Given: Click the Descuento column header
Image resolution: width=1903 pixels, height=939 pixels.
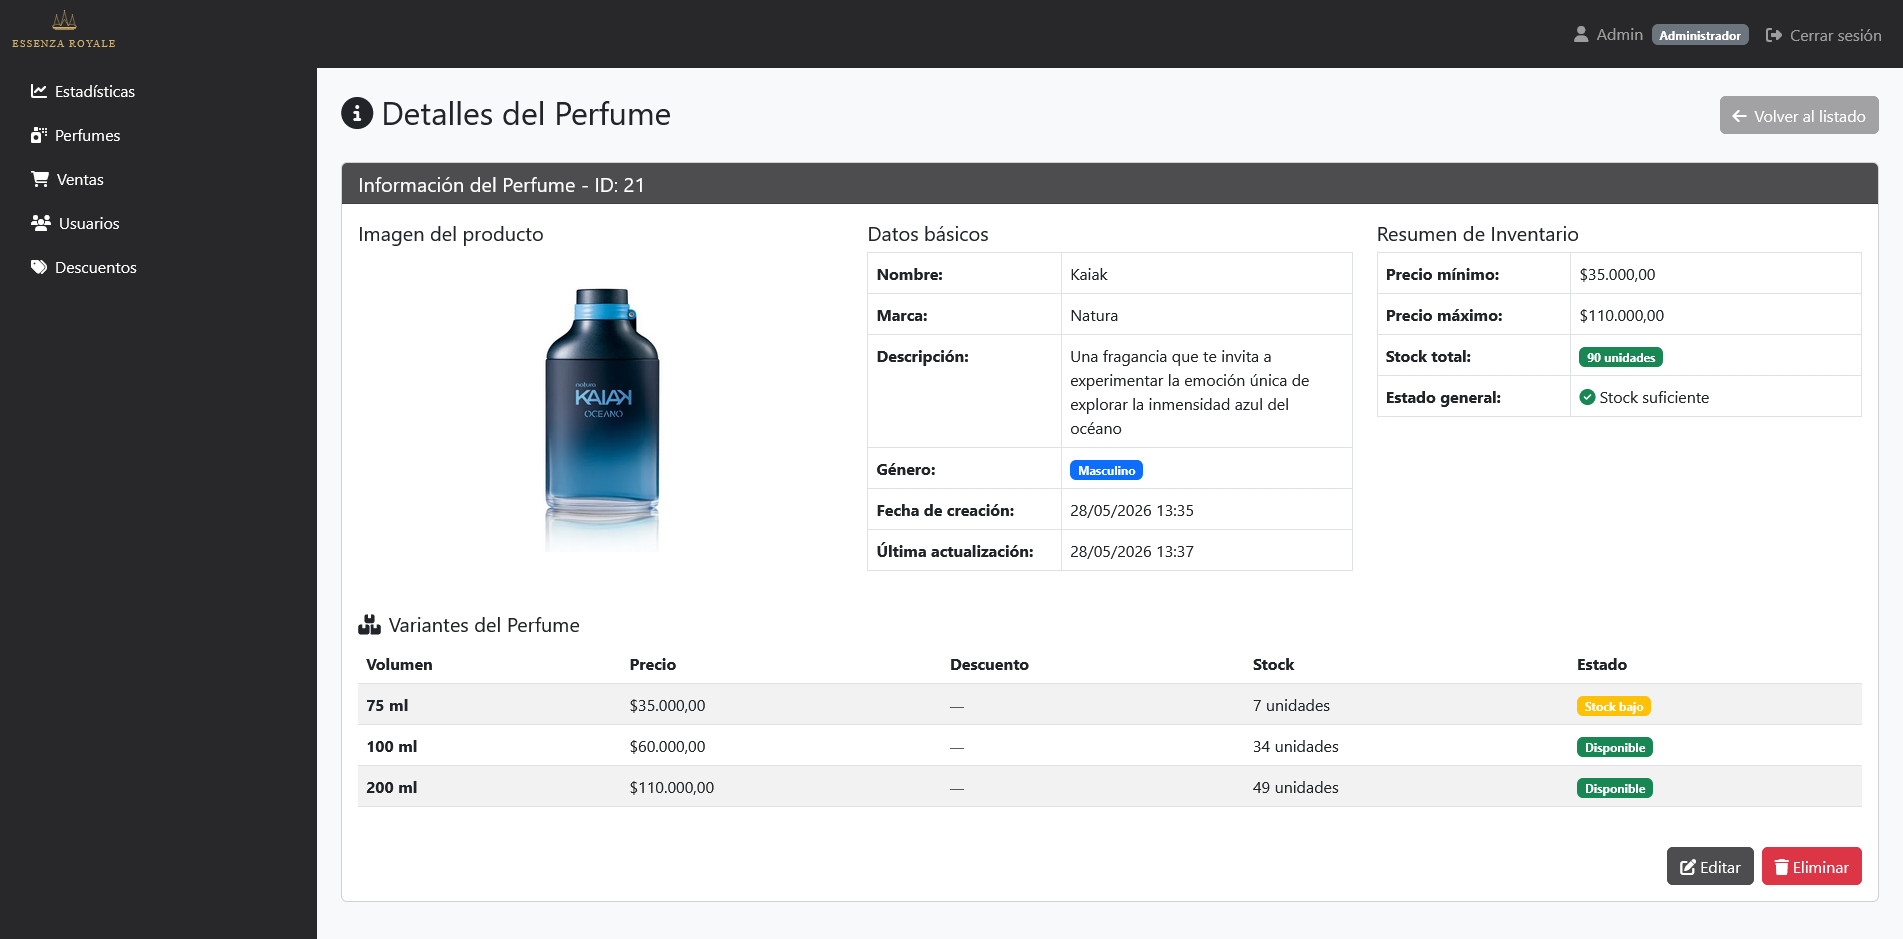Looking at the screenshot, I should [989, 664].
